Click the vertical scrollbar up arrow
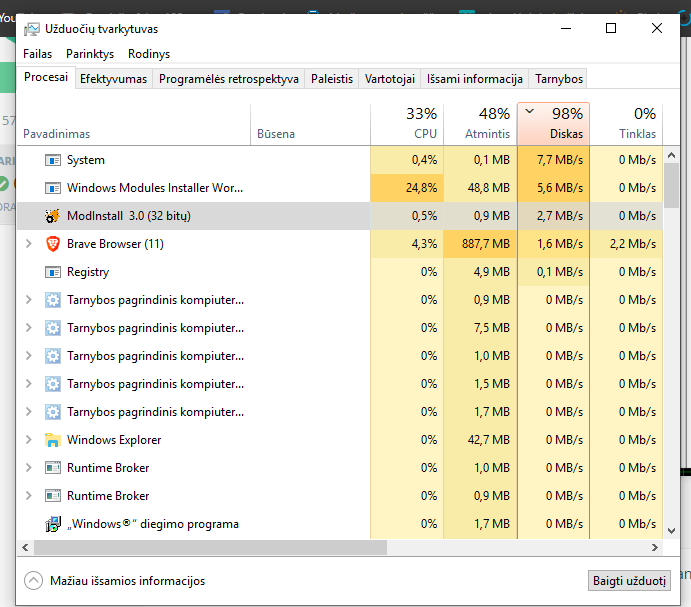Image resolution: width=691 pixels, height=607 pixels. tap(671, 155)
